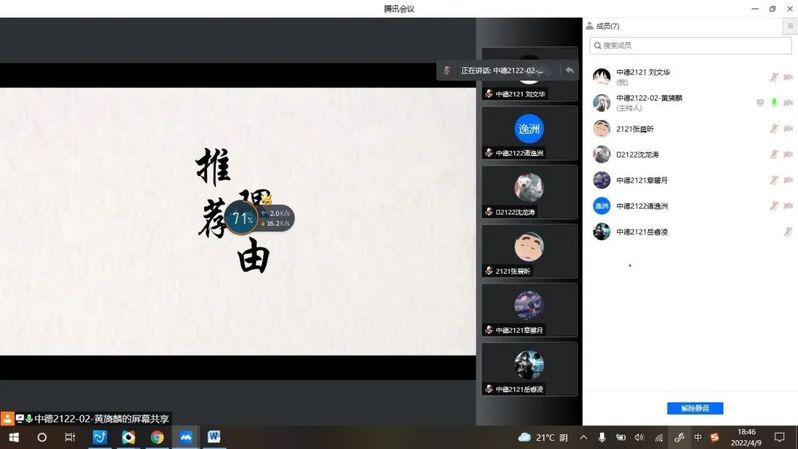Open Windows Start menu
The width and height of the screenshot is (798, 449).
click(x=14, y=437)
